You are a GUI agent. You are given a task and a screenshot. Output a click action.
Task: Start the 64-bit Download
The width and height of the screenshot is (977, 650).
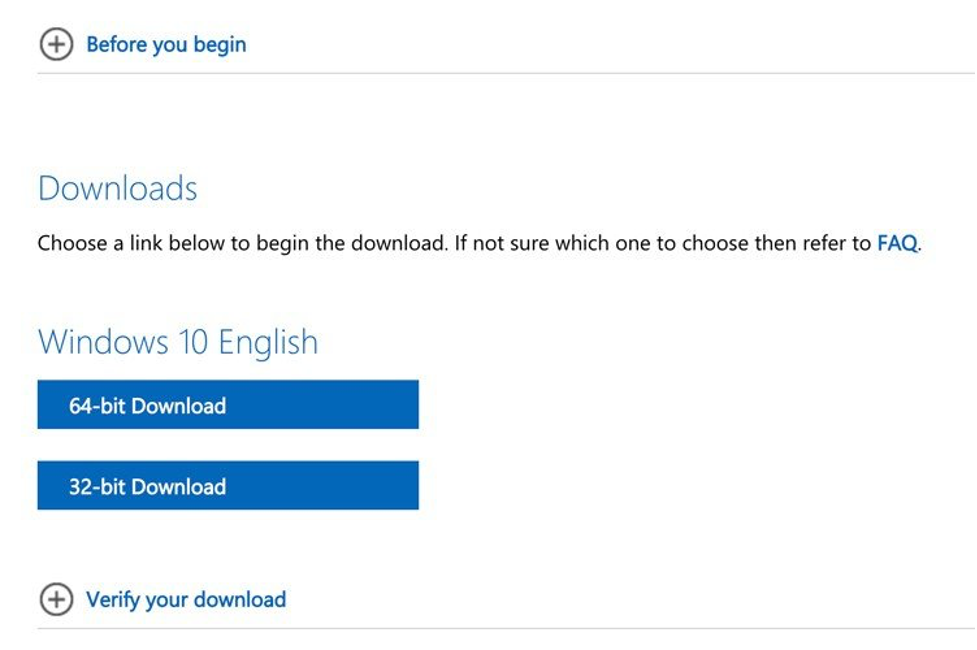pos(228,404)
